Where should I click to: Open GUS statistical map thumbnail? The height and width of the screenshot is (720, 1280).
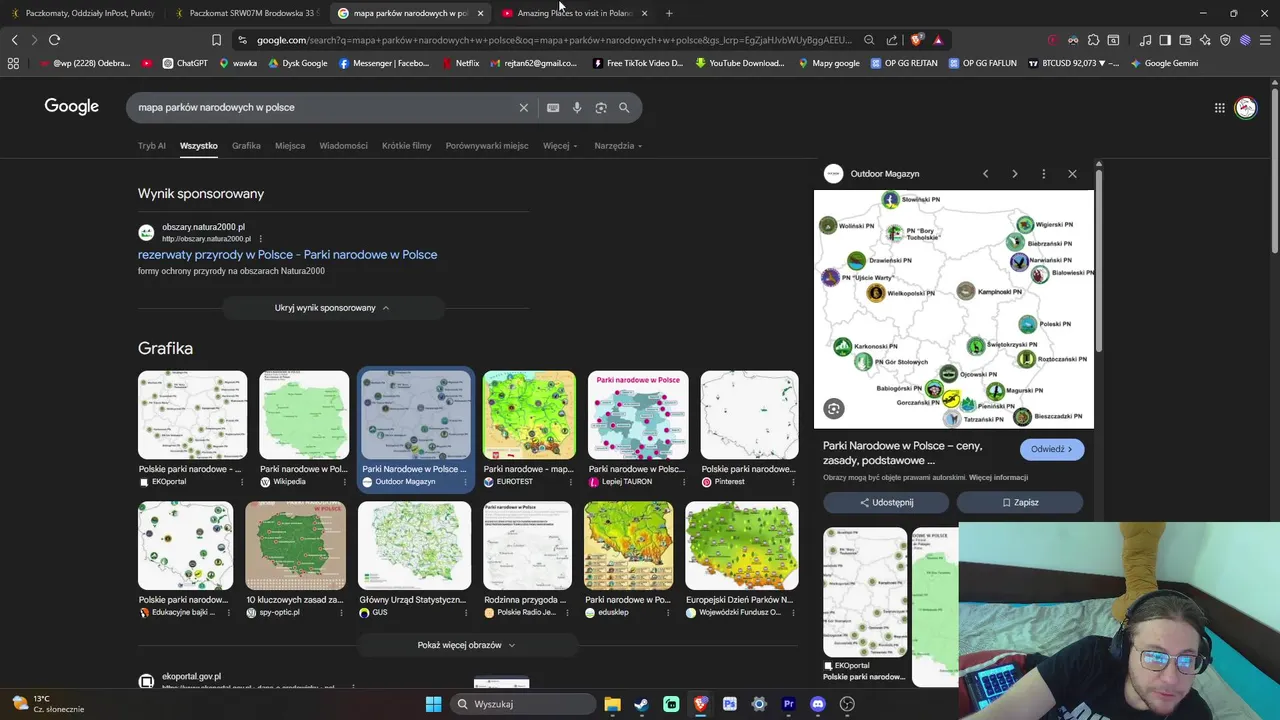414,546
